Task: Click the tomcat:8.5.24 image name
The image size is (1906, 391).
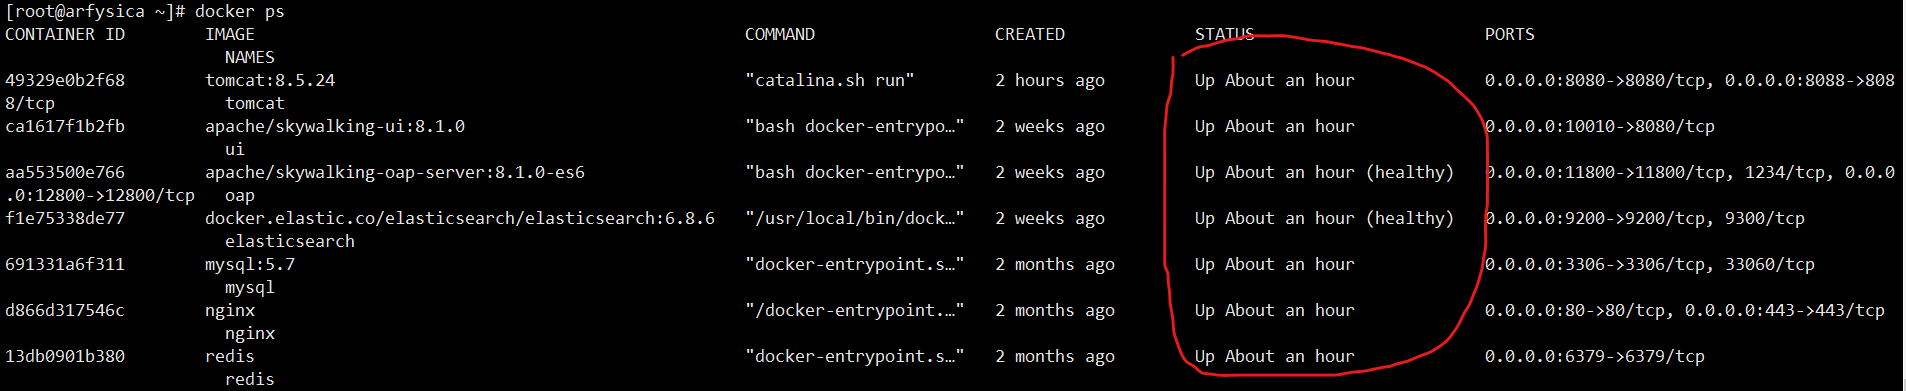Action: pyautogui.click(x=270, y=81)
